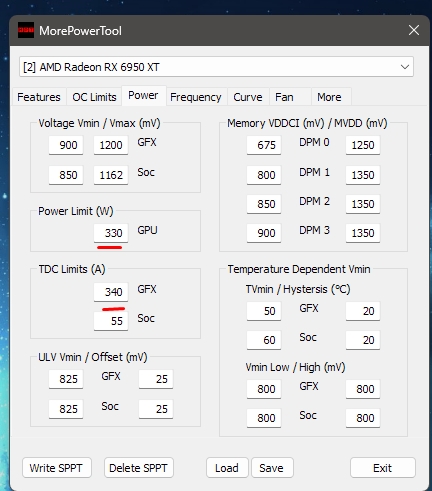Click the 'TVmin / Hystersis (°C)' label
Viewport: 432px width, 491px height.
(x=298, y=289)
